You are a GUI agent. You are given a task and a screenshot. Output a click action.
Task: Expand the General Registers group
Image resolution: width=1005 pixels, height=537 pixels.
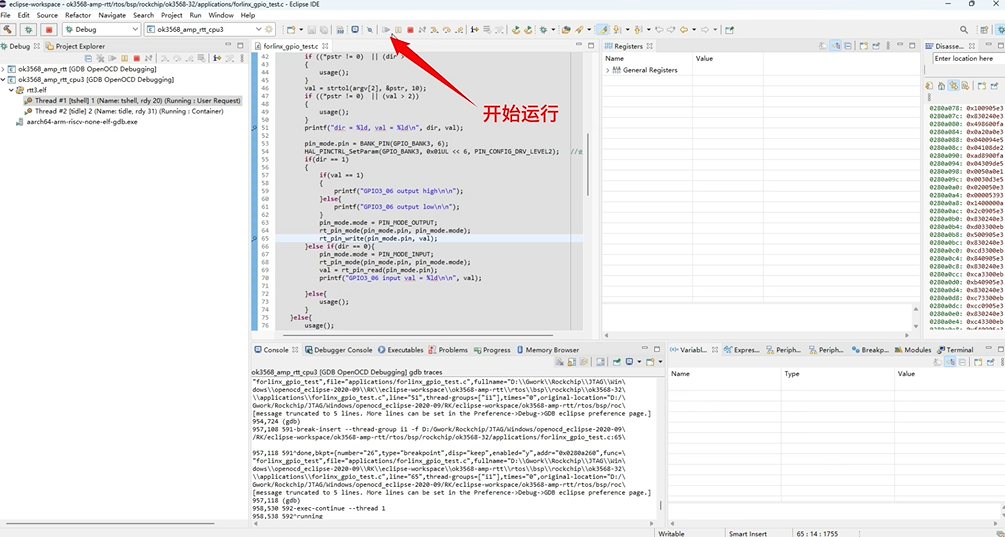tap(608, 70)
